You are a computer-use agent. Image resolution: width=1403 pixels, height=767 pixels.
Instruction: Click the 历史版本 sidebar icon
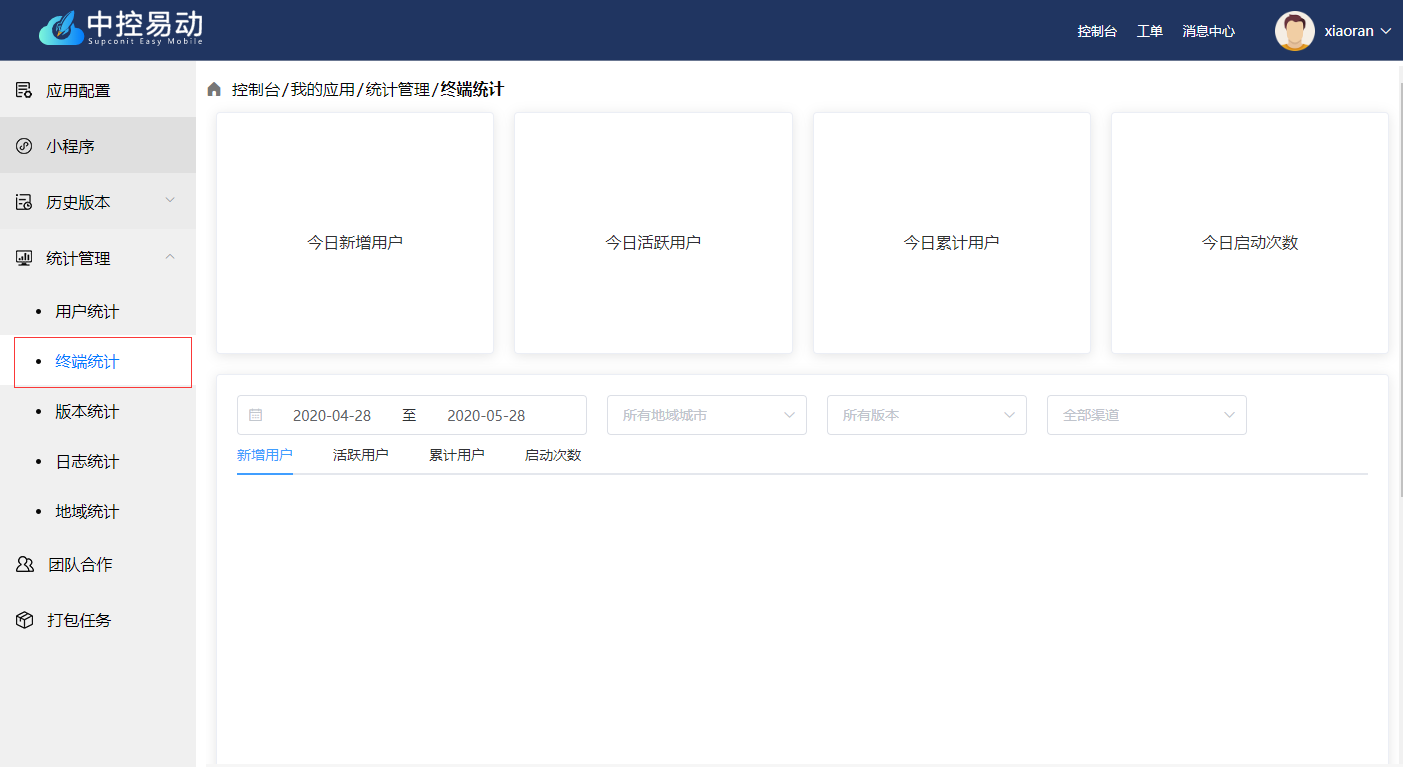(24, 202)
